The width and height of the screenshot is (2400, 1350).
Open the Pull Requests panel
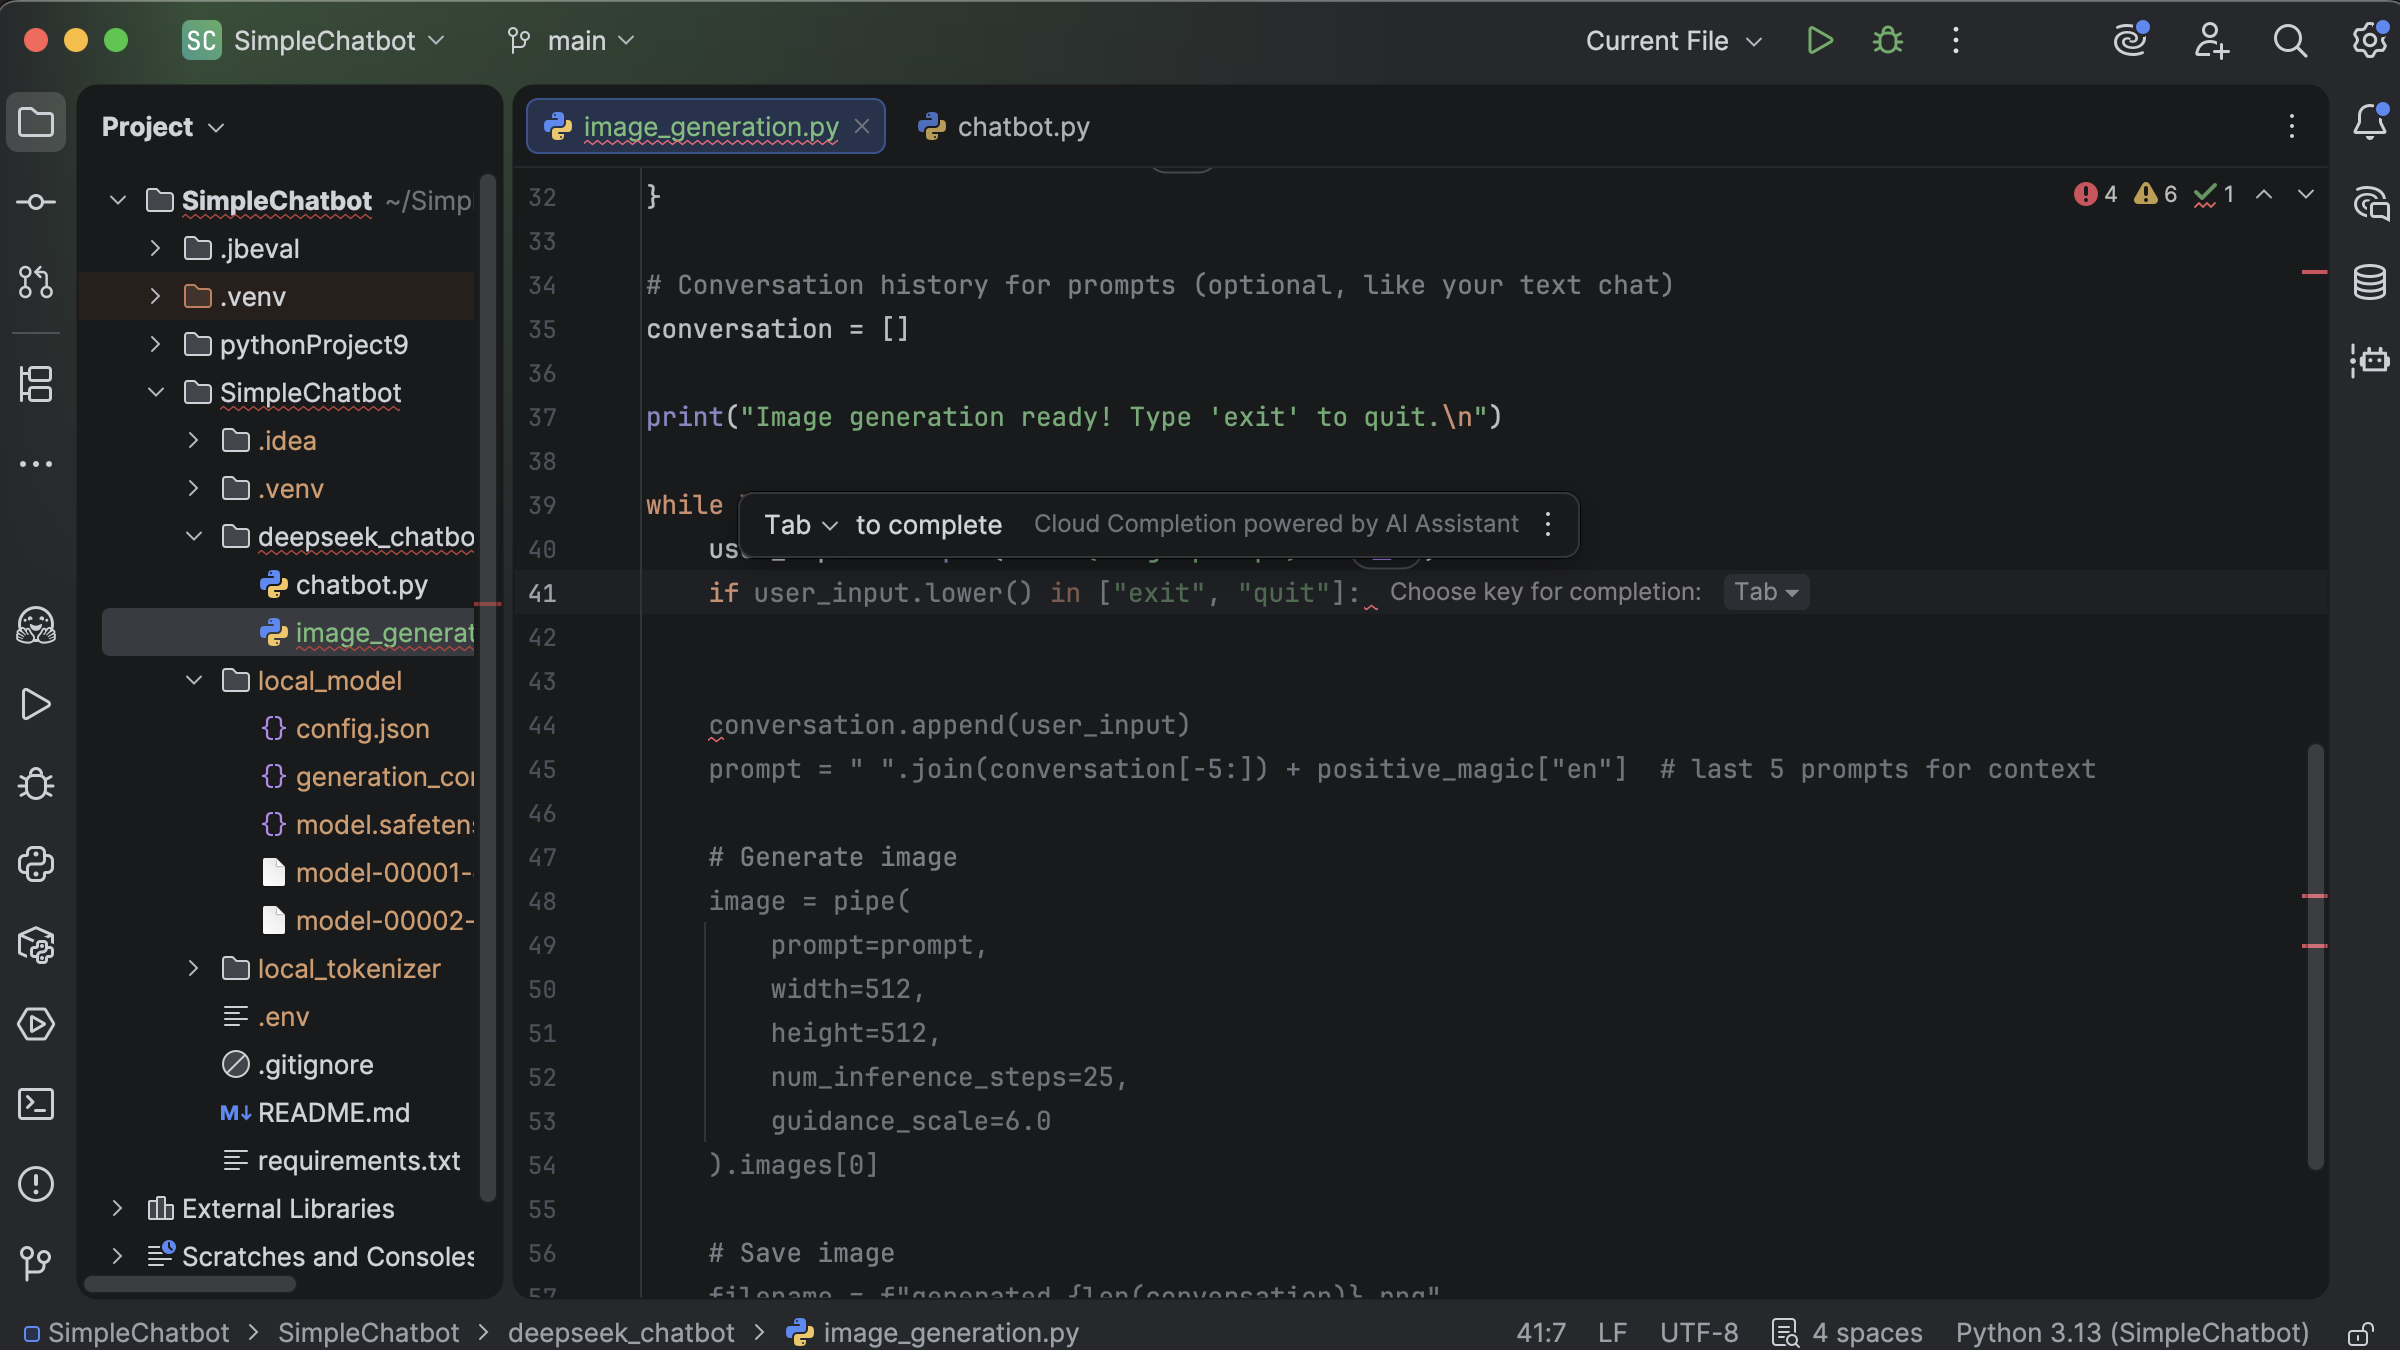click(36, 283)
